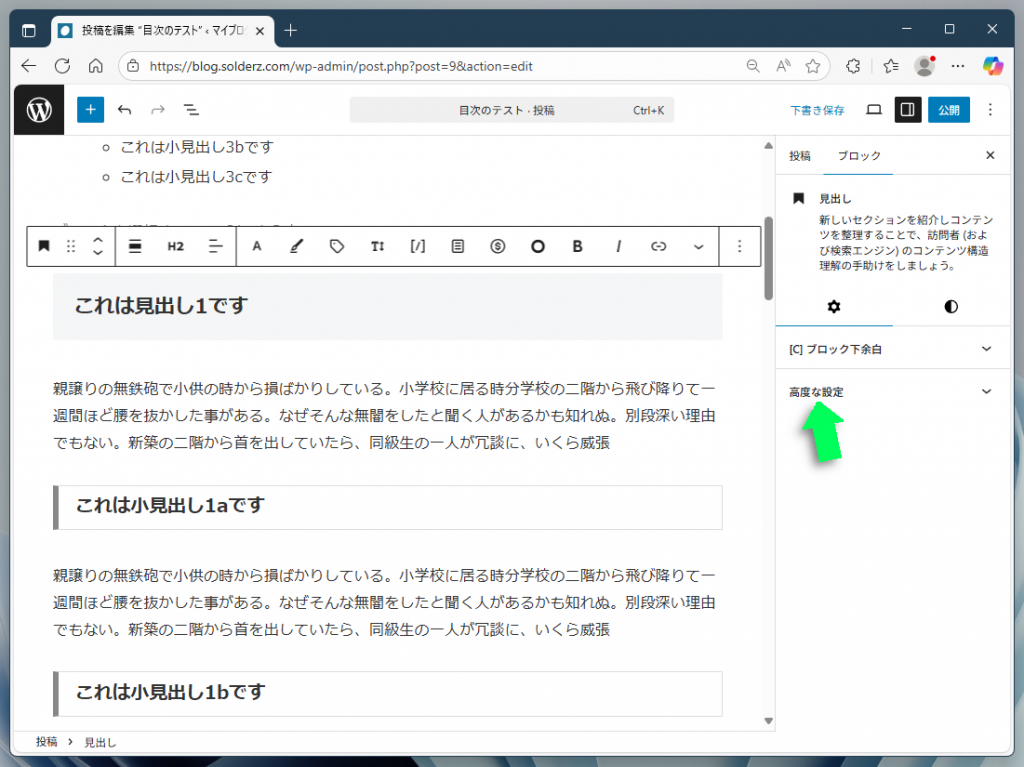Screen dimensions: 1024x767
Task: Switch to the 投稿 tab in the sidebar
Action: coord(799,156)
